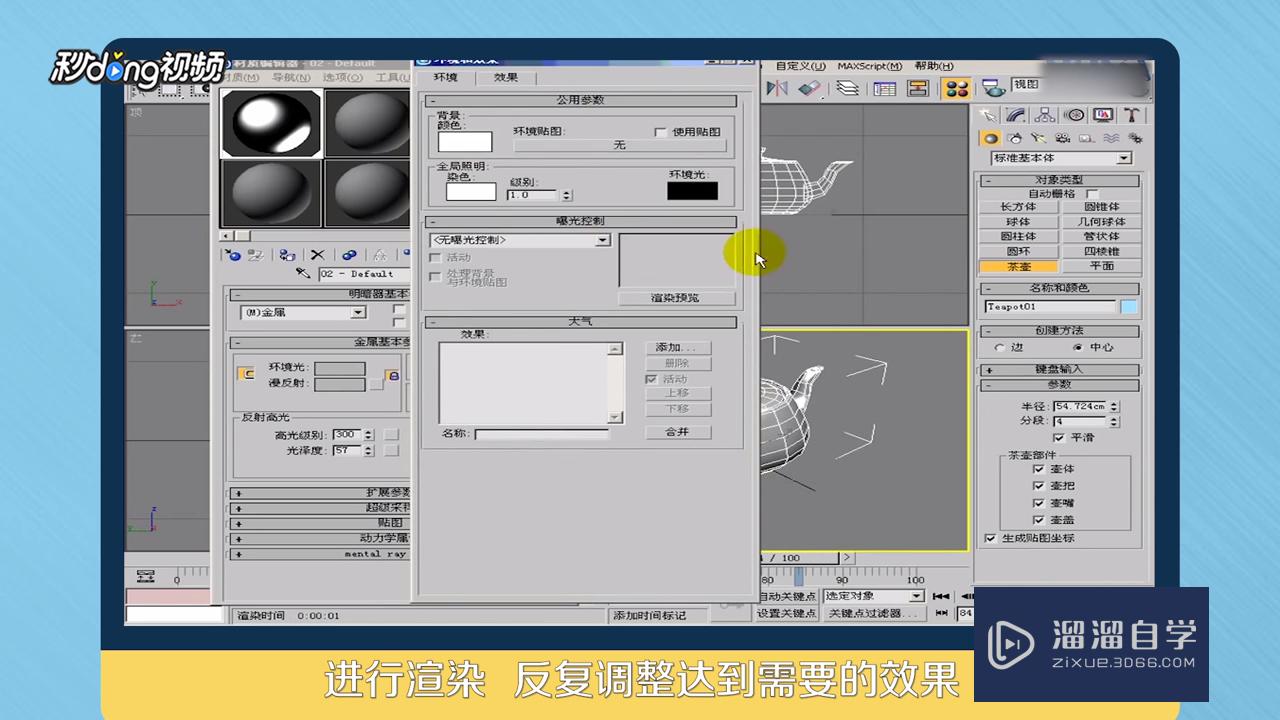
Task: Open 选项(O) menu in Material Editor
Action: 342,77
